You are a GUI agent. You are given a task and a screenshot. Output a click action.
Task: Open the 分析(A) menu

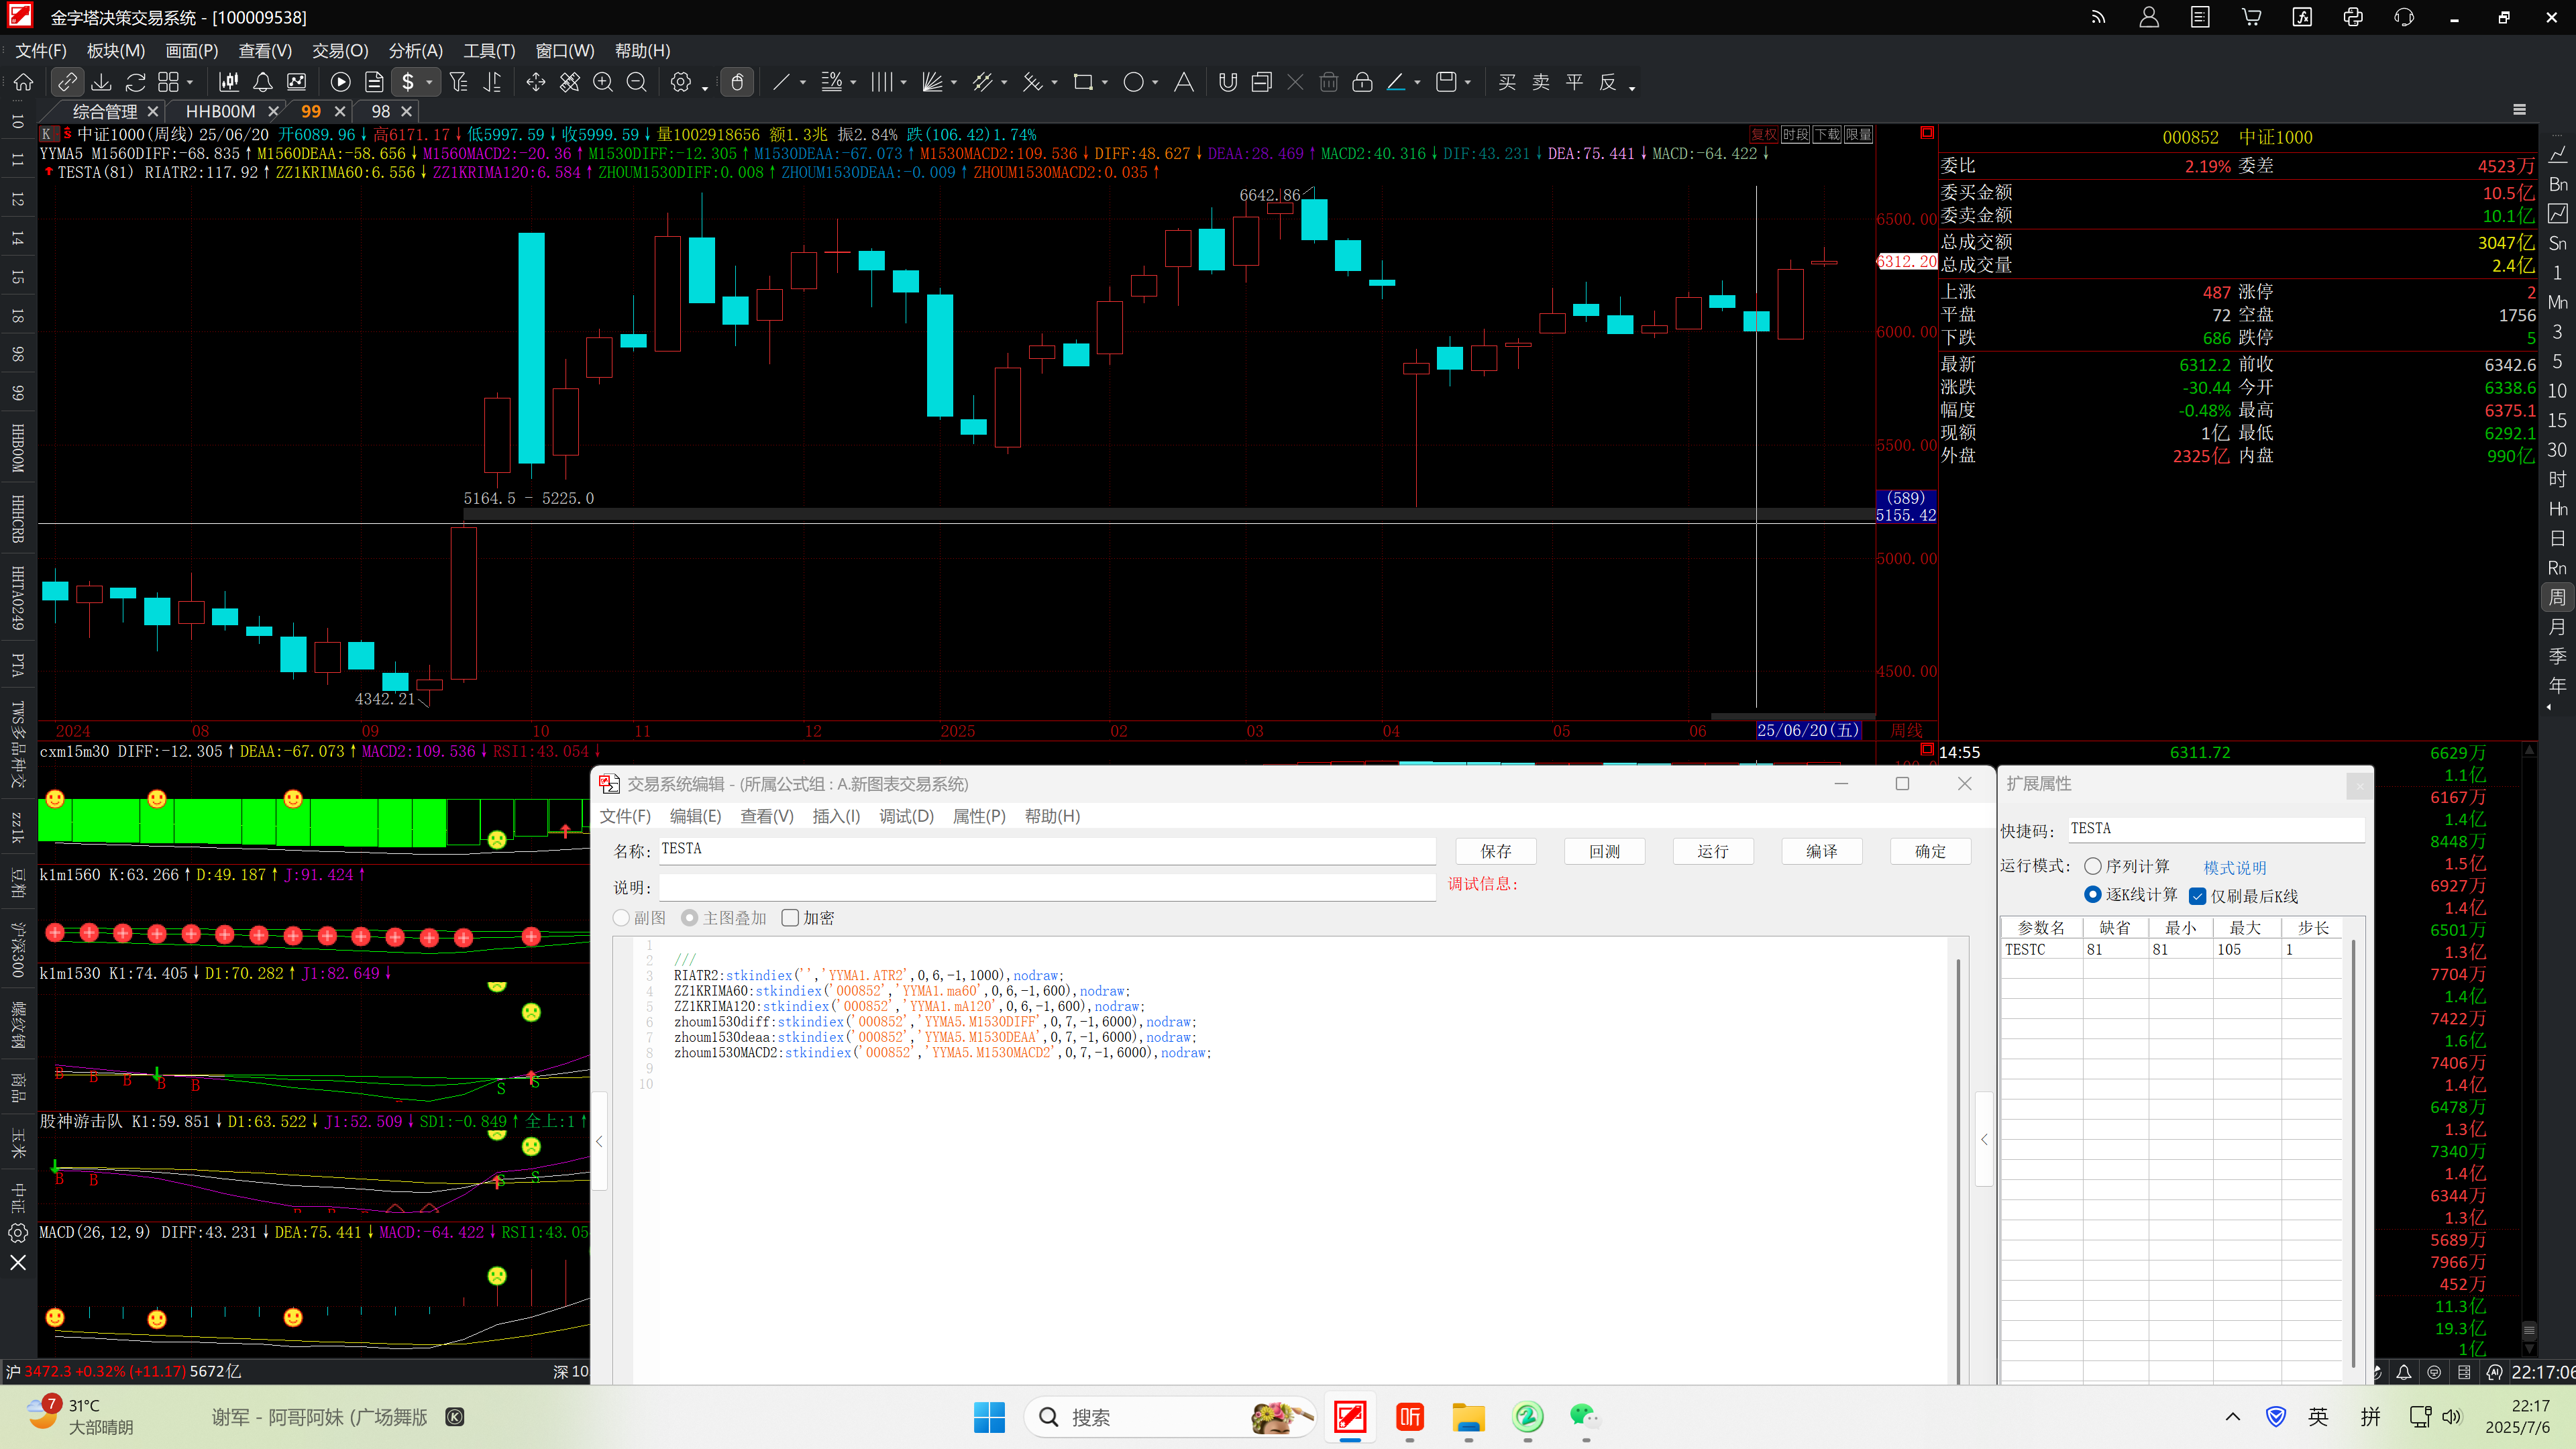point(415,51)
